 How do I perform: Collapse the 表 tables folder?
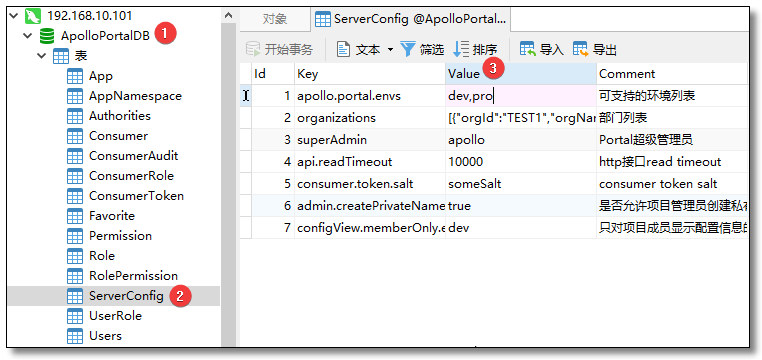42,56
